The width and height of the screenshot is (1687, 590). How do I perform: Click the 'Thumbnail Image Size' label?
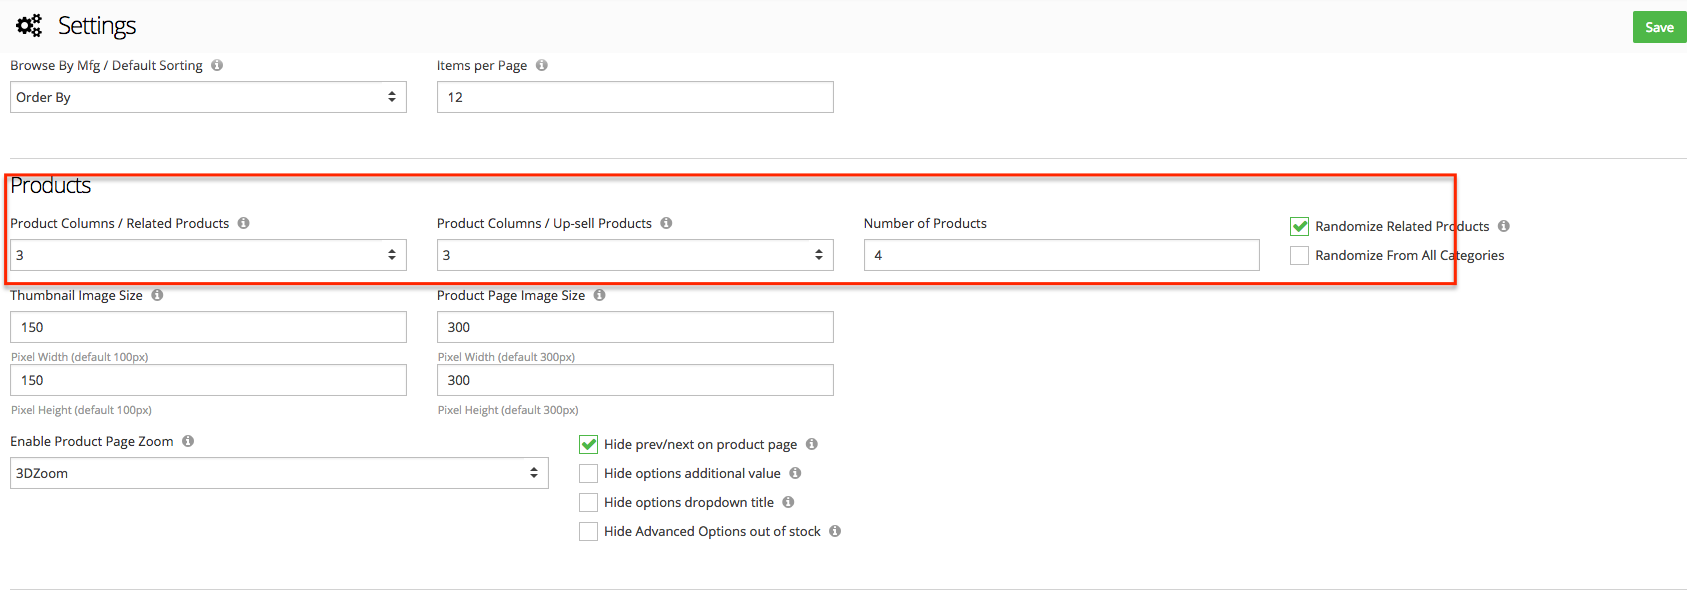tap(76, 295)
